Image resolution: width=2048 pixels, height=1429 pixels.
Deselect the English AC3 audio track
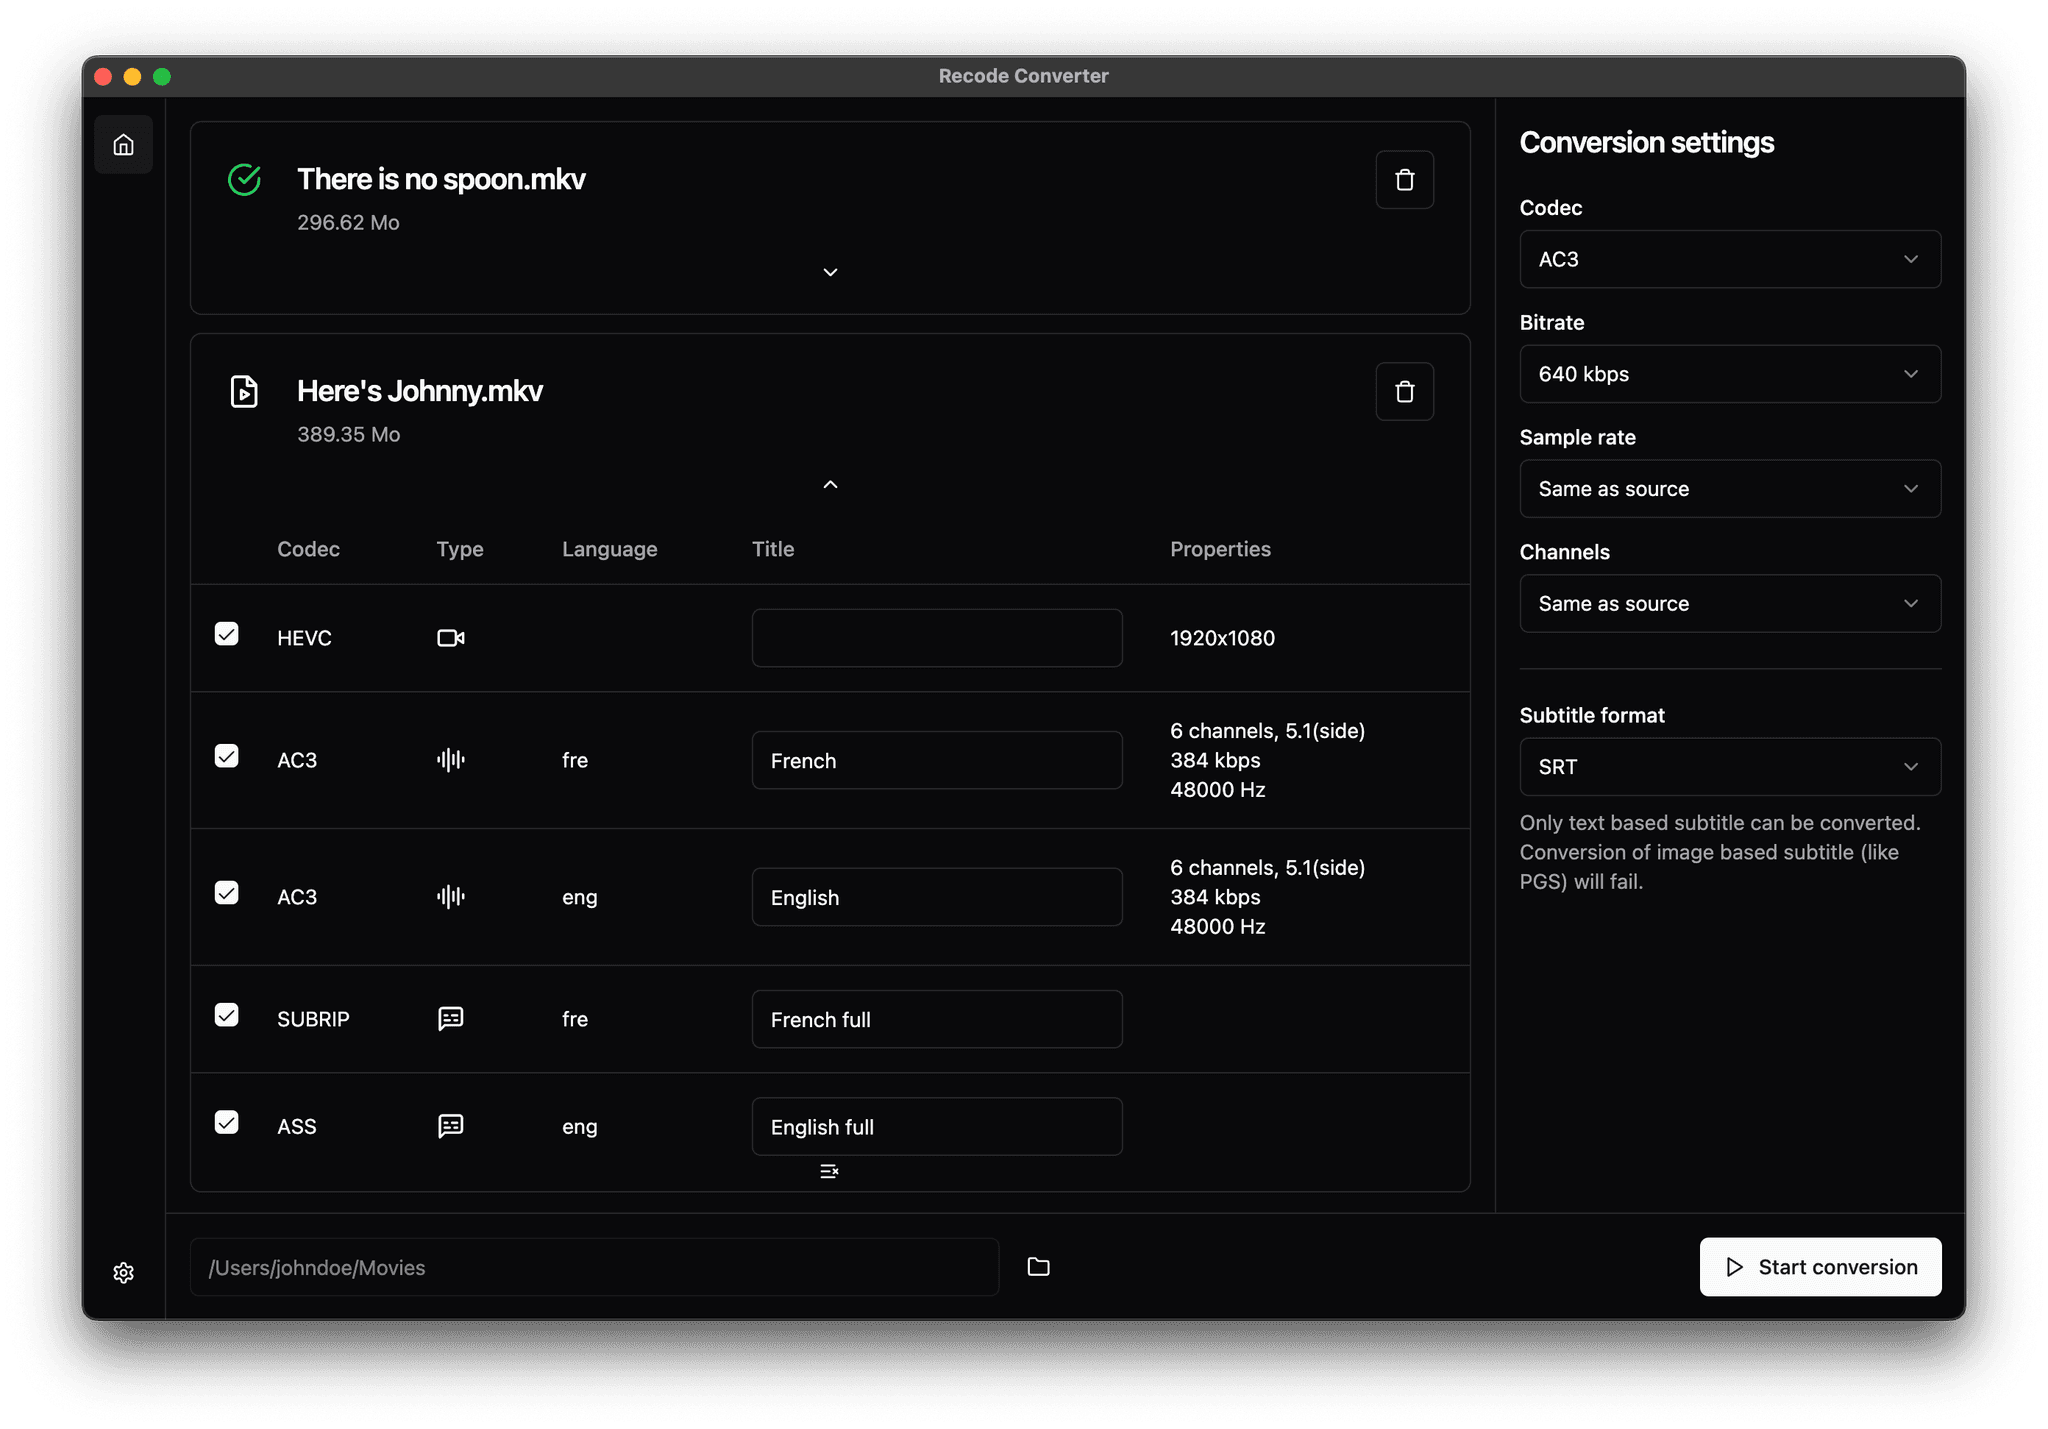pyautogui.click(x=227, y=893)
